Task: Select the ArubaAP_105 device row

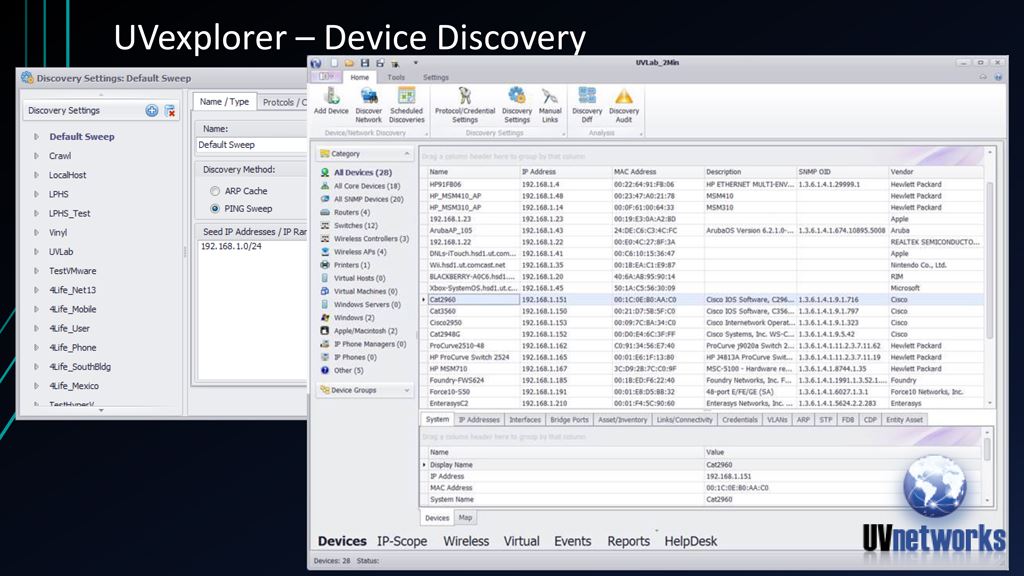Action: 705,231
